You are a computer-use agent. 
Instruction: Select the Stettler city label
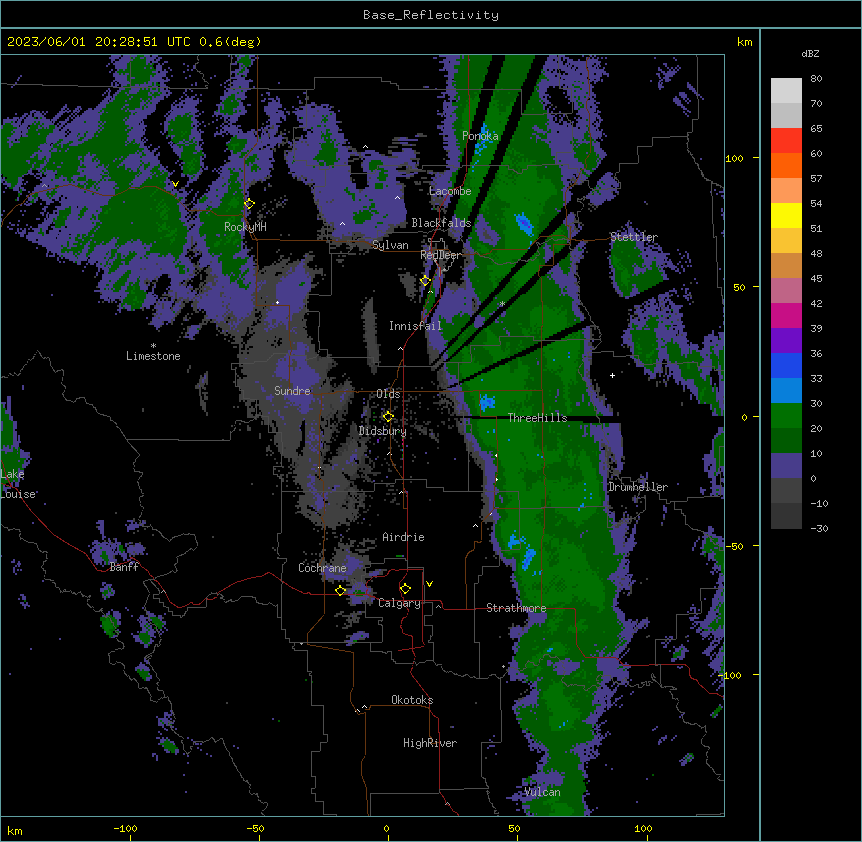634,237
